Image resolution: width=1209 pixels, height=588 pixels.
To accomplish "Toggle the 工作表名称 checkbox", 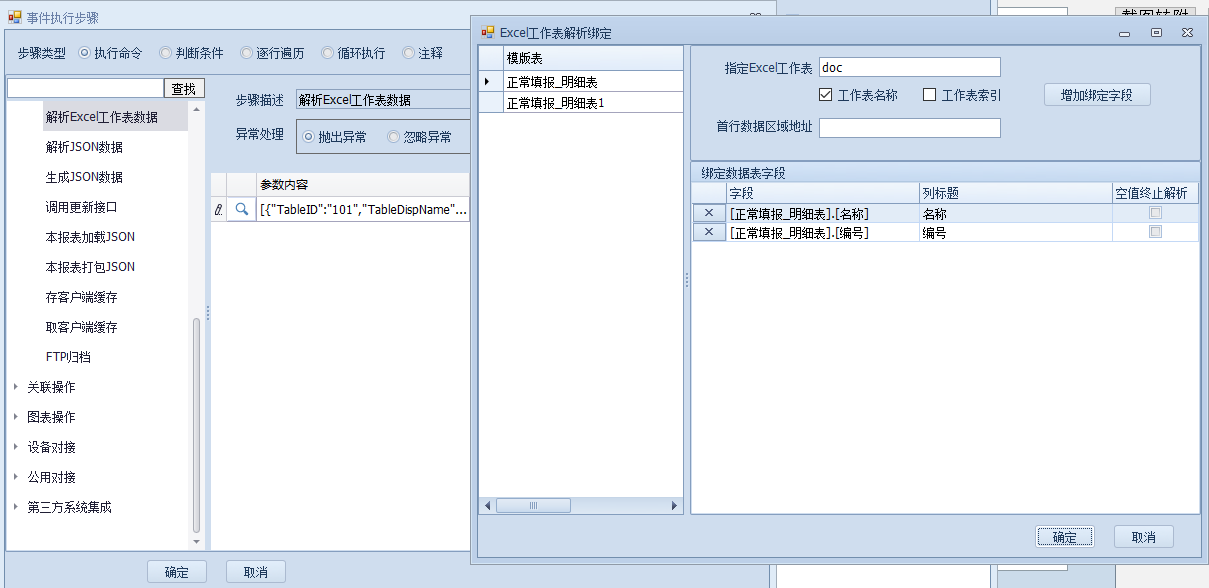I will click(826, 95).
